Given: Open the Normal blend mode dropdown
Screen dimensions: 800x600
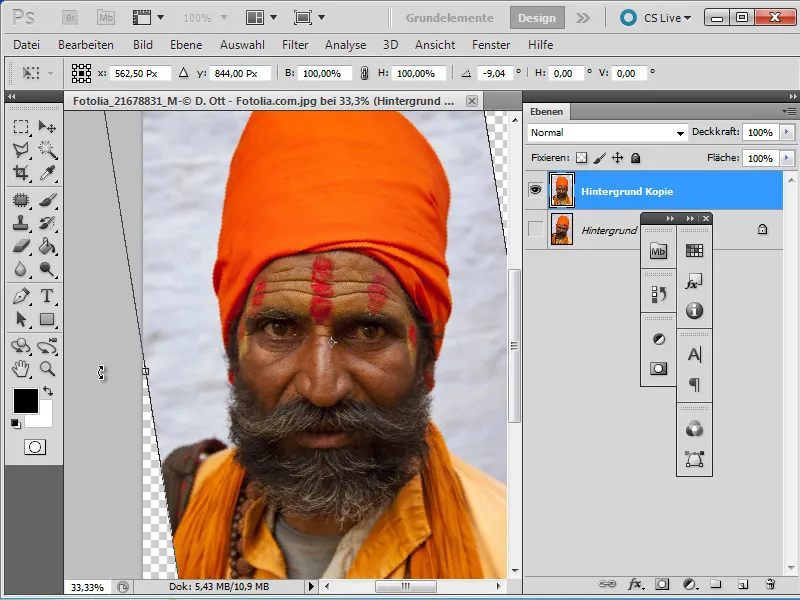Looking at the screenshot, I should point(605,132).
